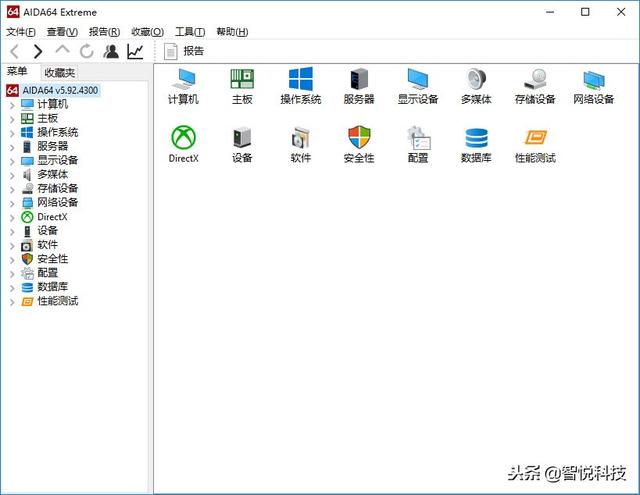Select 操作系统 in the left tree
Viewport: 640px width, 495px height.
tap(49, 132)
